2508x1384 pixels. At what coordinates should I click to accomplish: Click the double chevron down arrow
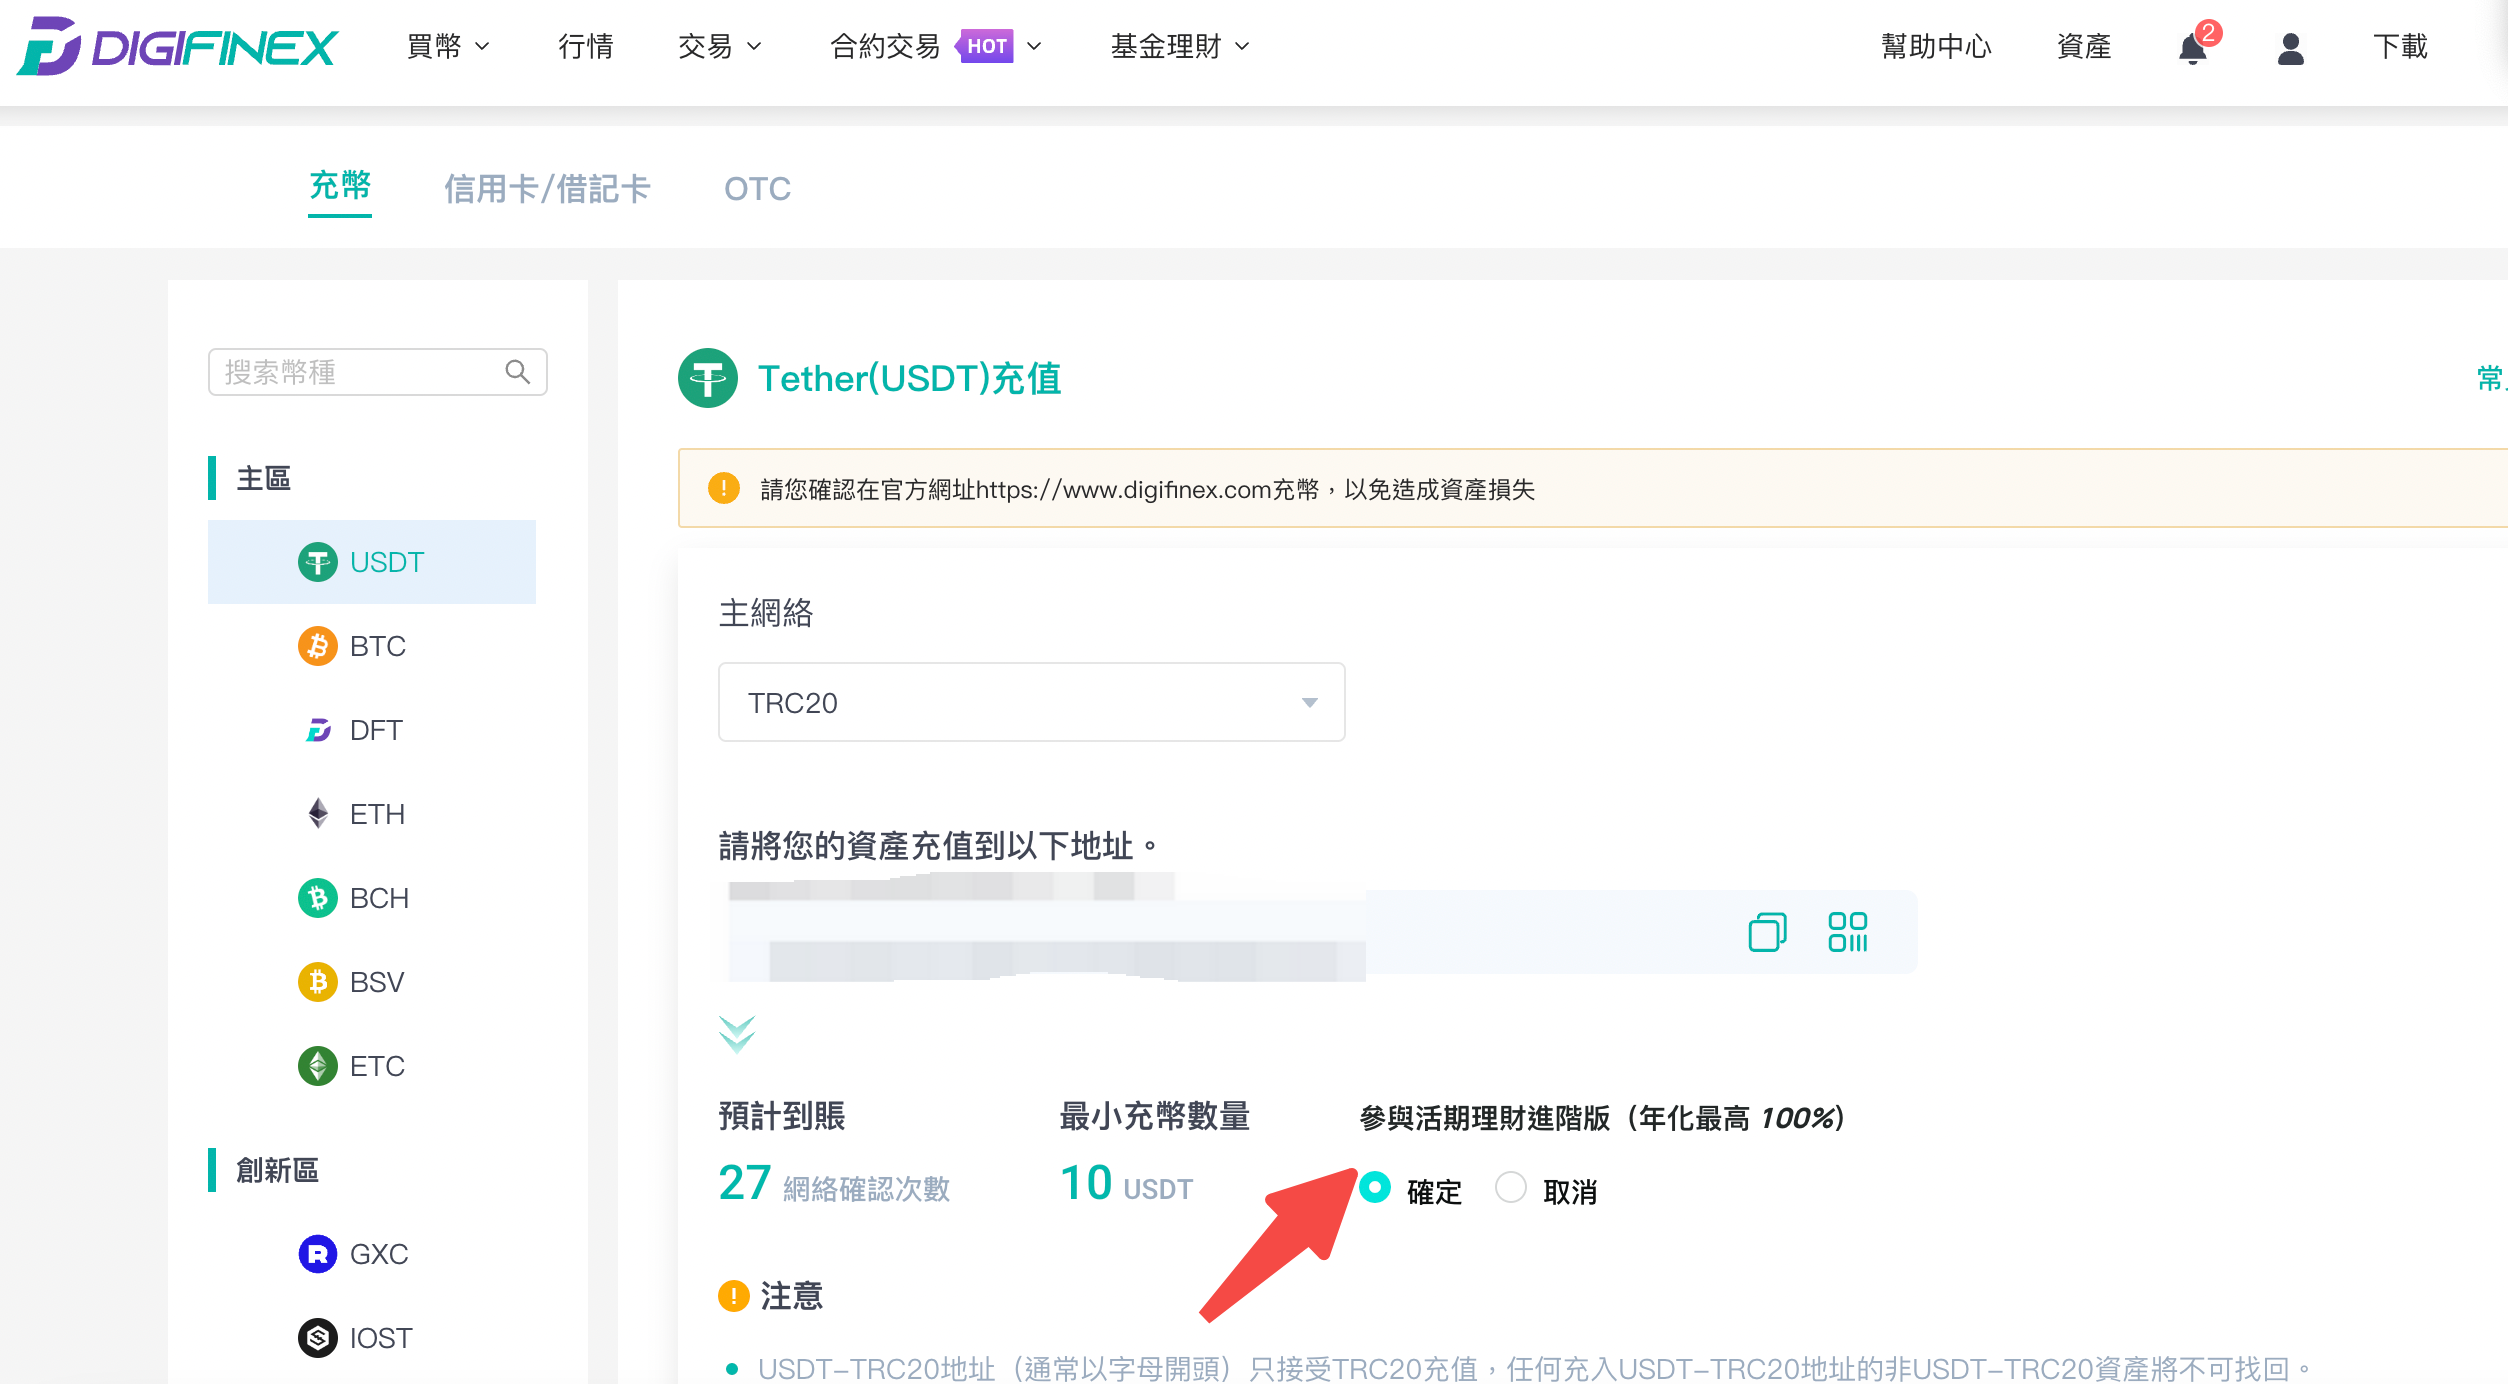(x=737, y=1034)
